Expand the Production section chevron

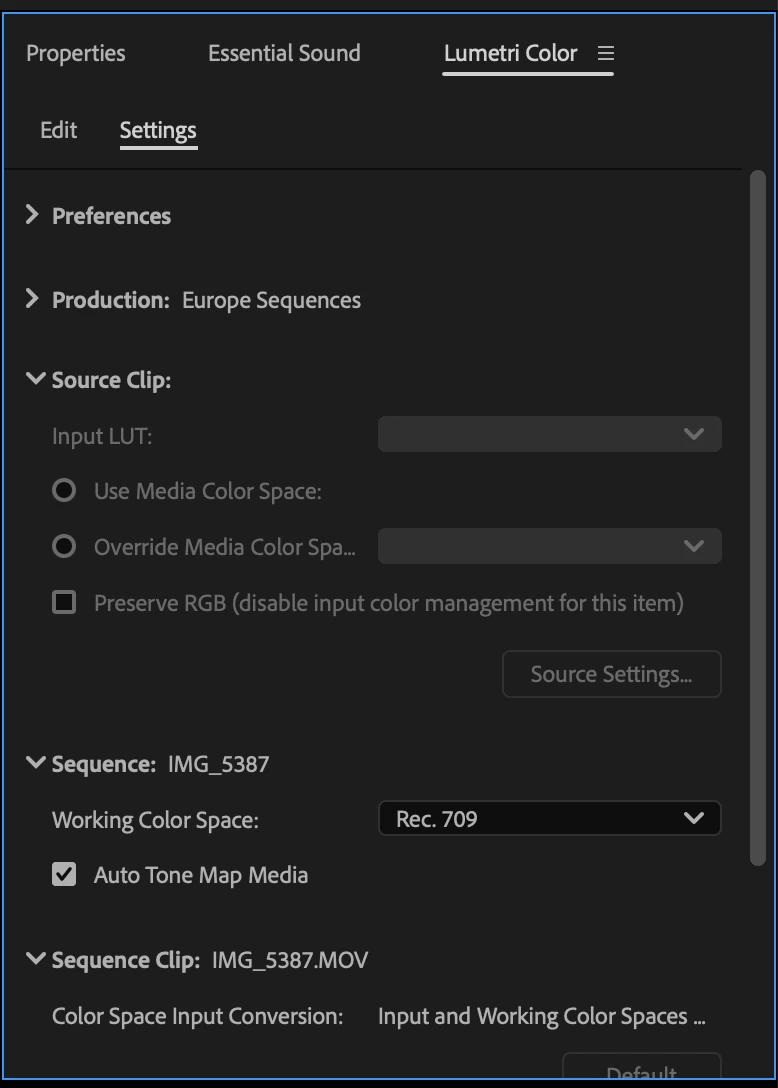[x=33, y=299]
